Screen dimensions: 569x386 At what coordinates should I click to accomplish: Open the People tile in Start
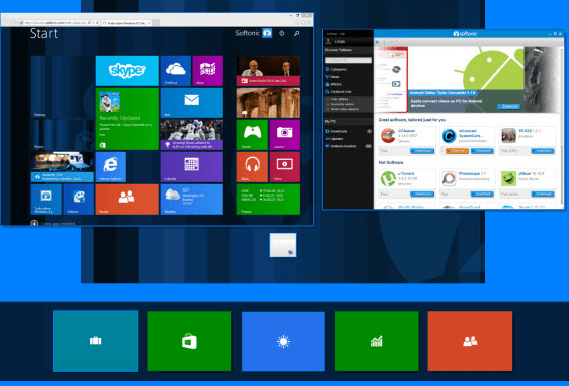127,199
